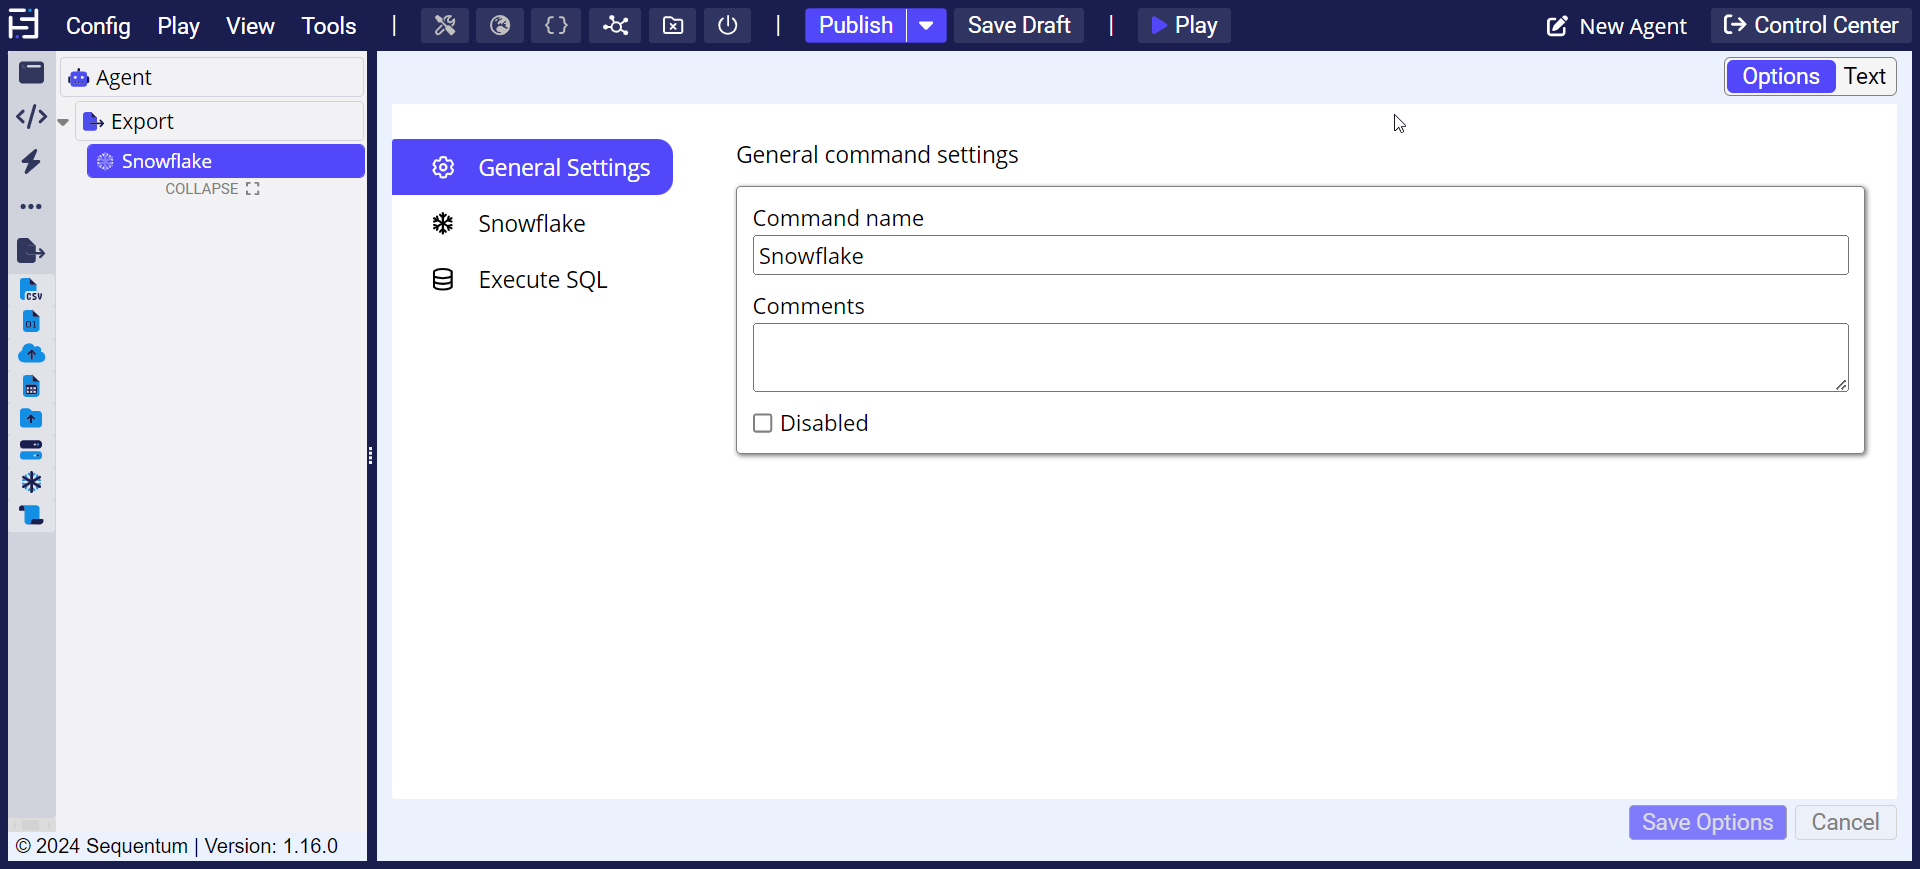Open the Config menu
The image size is (1920, 869).
tap(98, 26)
